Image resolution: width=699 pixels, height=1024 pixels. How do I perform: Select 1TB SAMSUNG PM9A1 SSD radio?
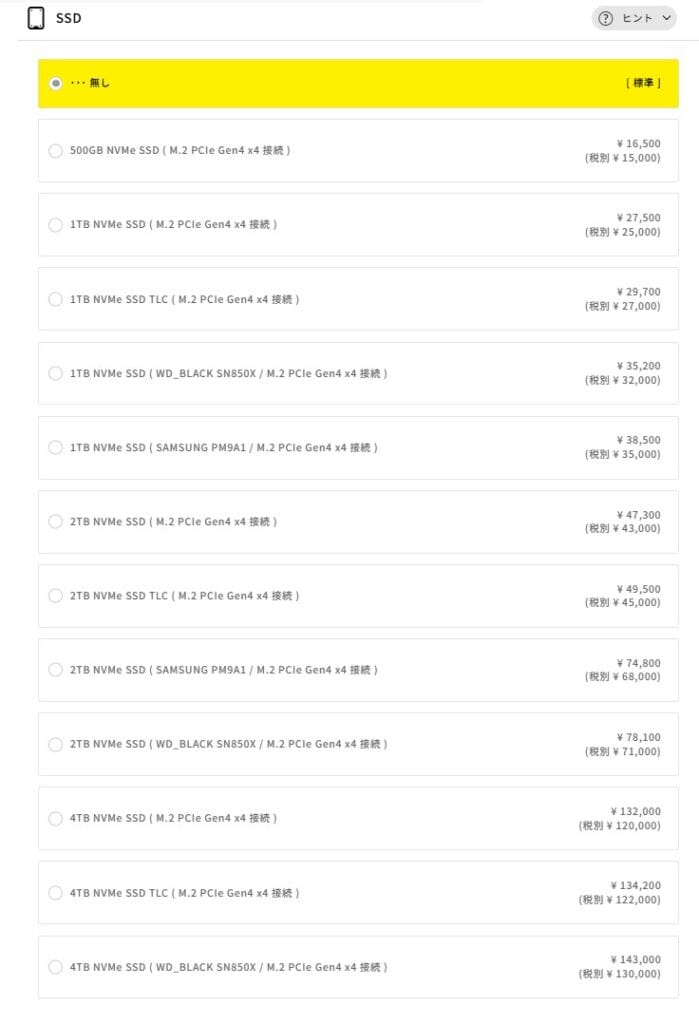[55, 447]
